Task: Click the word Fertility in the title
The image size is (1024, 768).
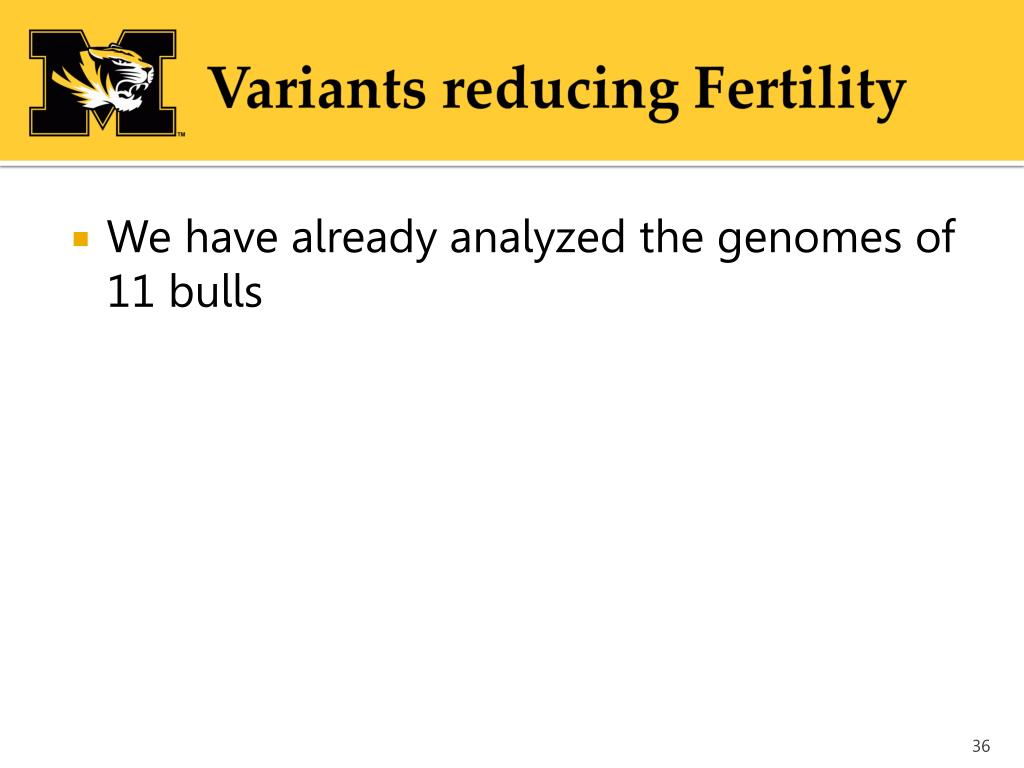Action: point(800,91)
